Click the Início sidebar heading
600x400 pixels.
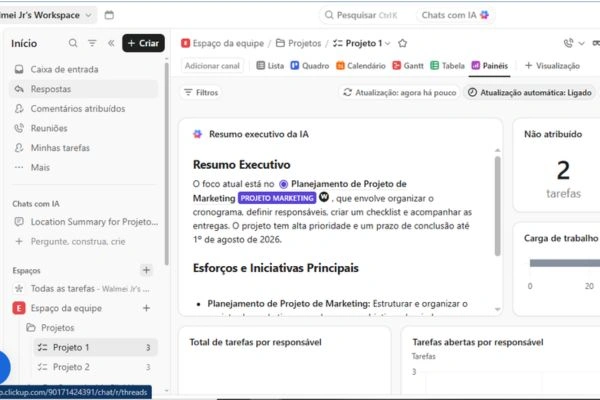(x=24, y=43)
